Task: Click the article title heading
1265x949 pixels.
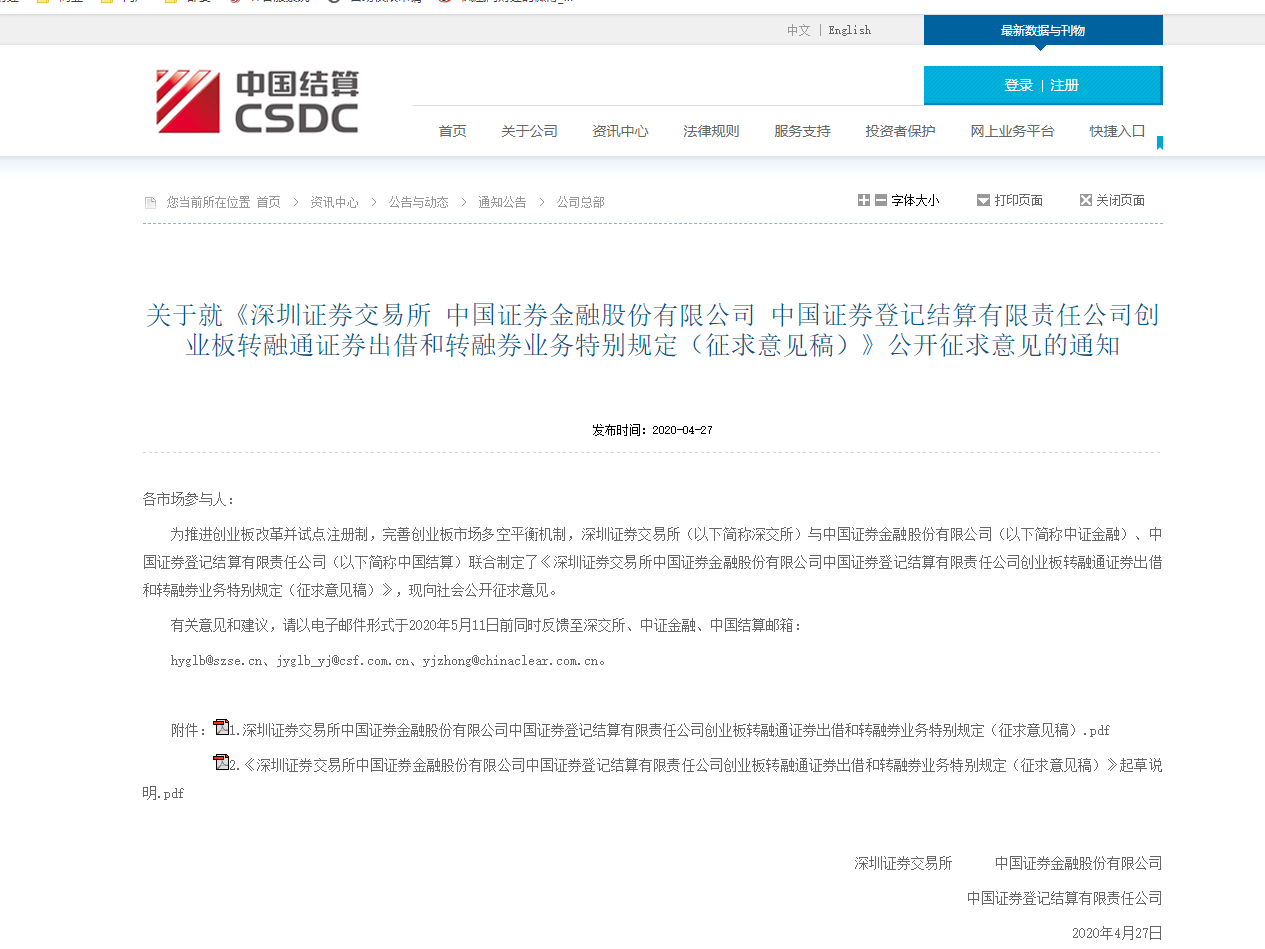Action: point(652,330)
